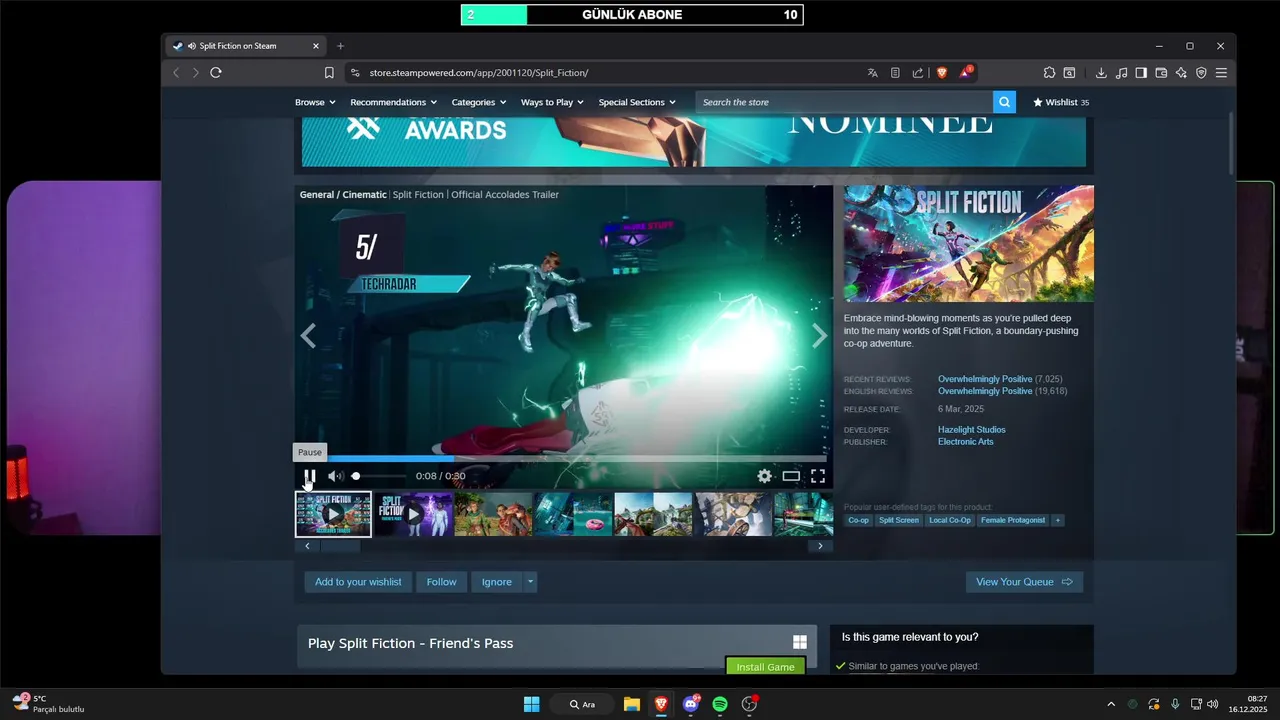The height and width of the screenshot is (720, 1280).
Task: Click the Ignore button
Action: pyautogui.click(x=497, y=582)
